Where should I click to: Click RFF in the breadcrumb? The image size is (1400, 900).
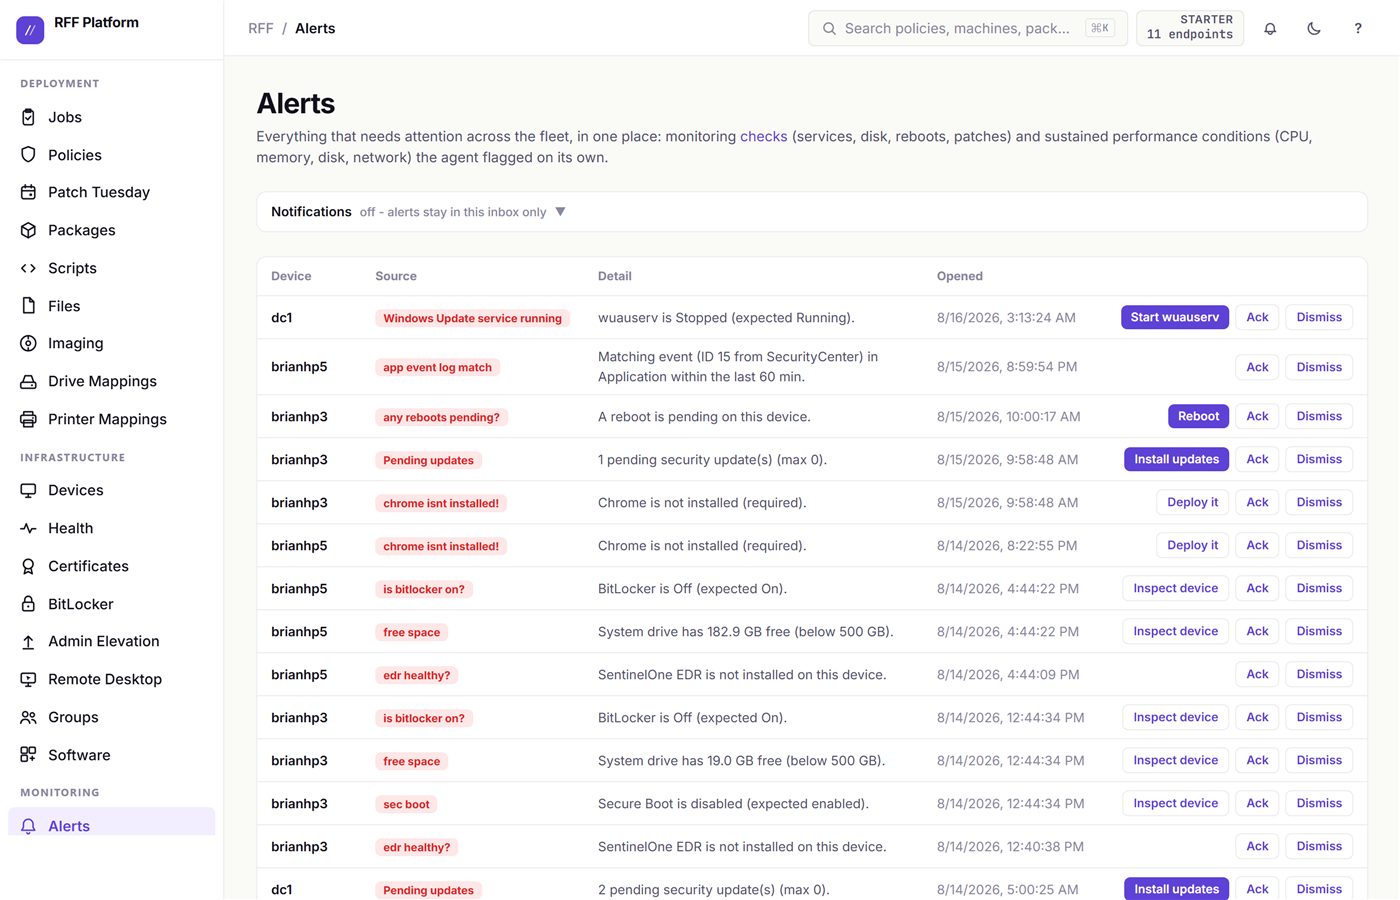click(x=260, y=28)
